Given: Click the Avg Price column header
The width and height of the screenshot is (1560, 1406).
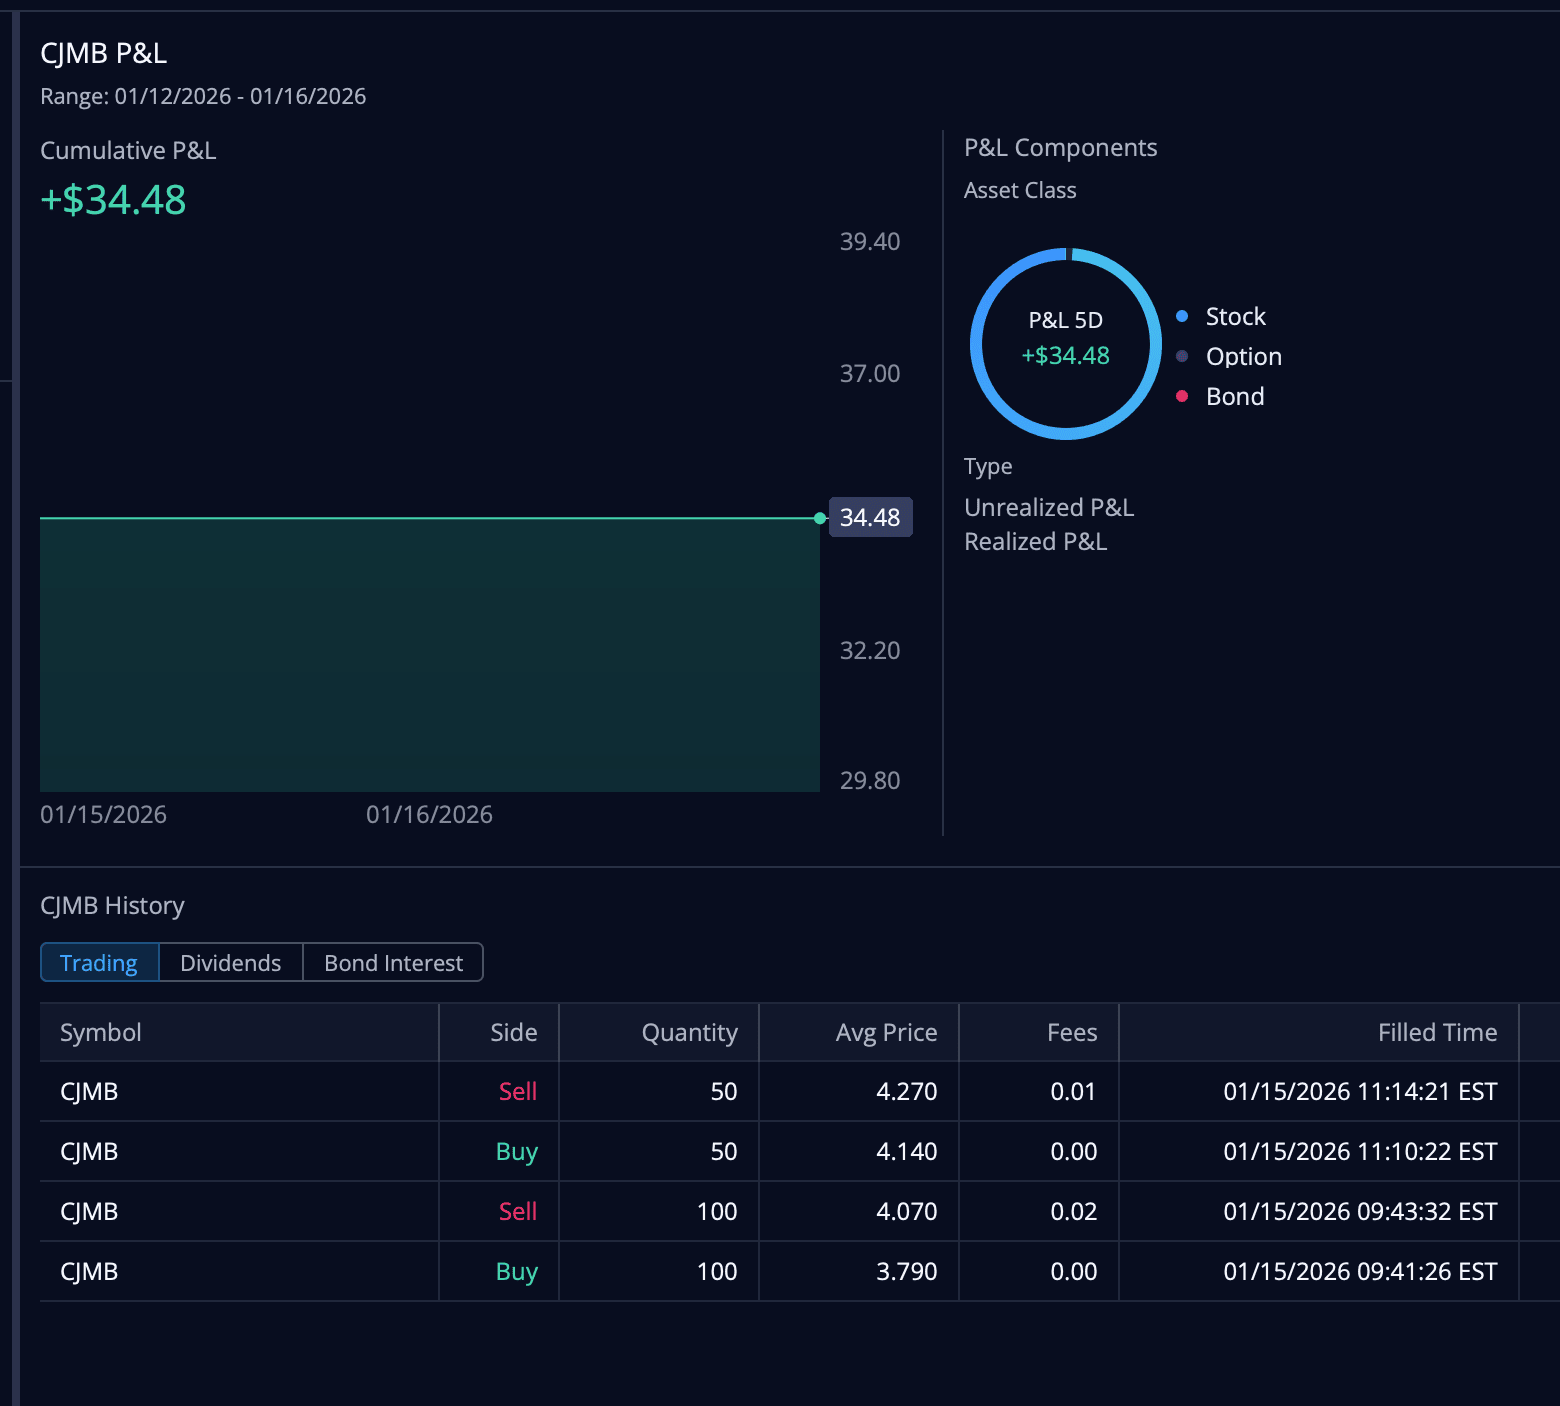Looking at the screenshot, I should coord(886,1032).
